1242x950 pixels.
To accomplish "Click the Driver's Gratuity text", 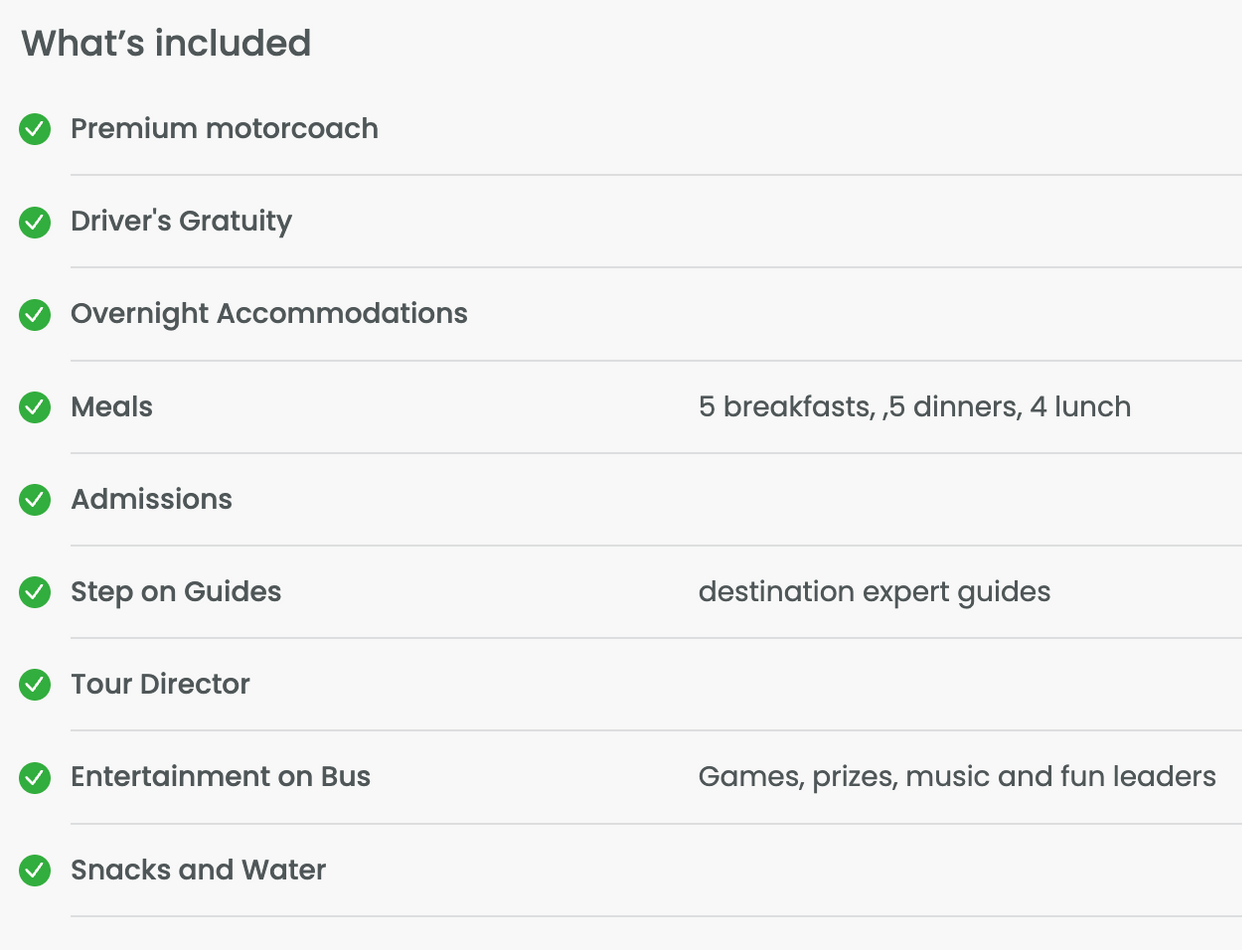I will point(181,221).
